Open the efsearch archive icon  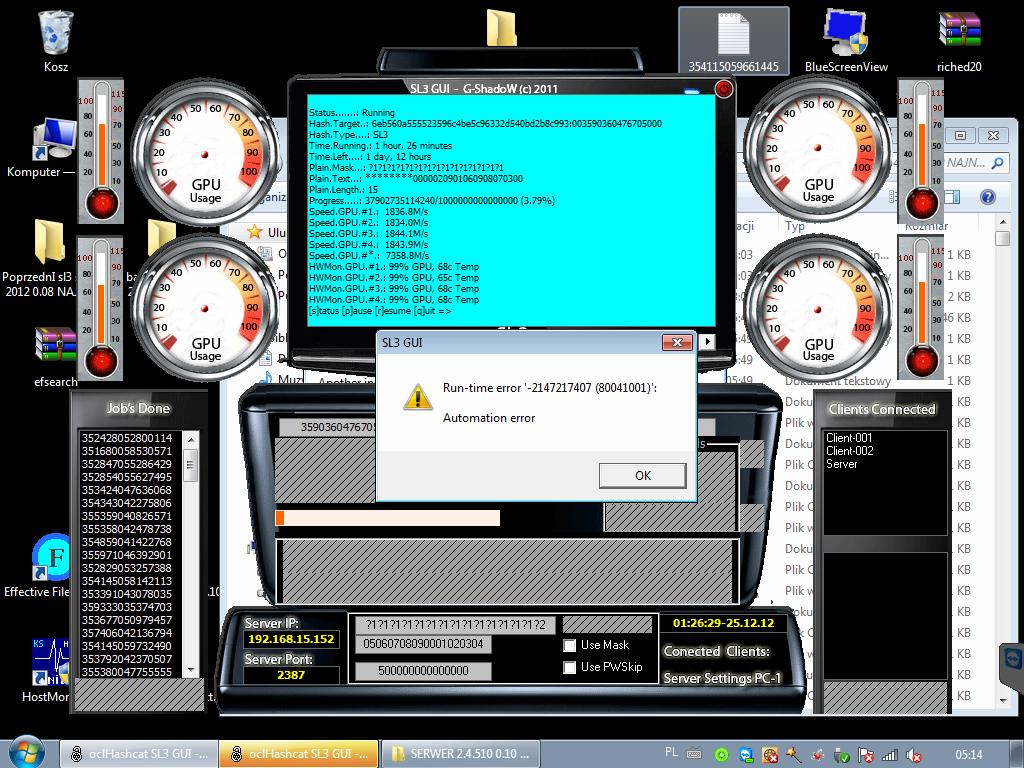coord(56,346)
